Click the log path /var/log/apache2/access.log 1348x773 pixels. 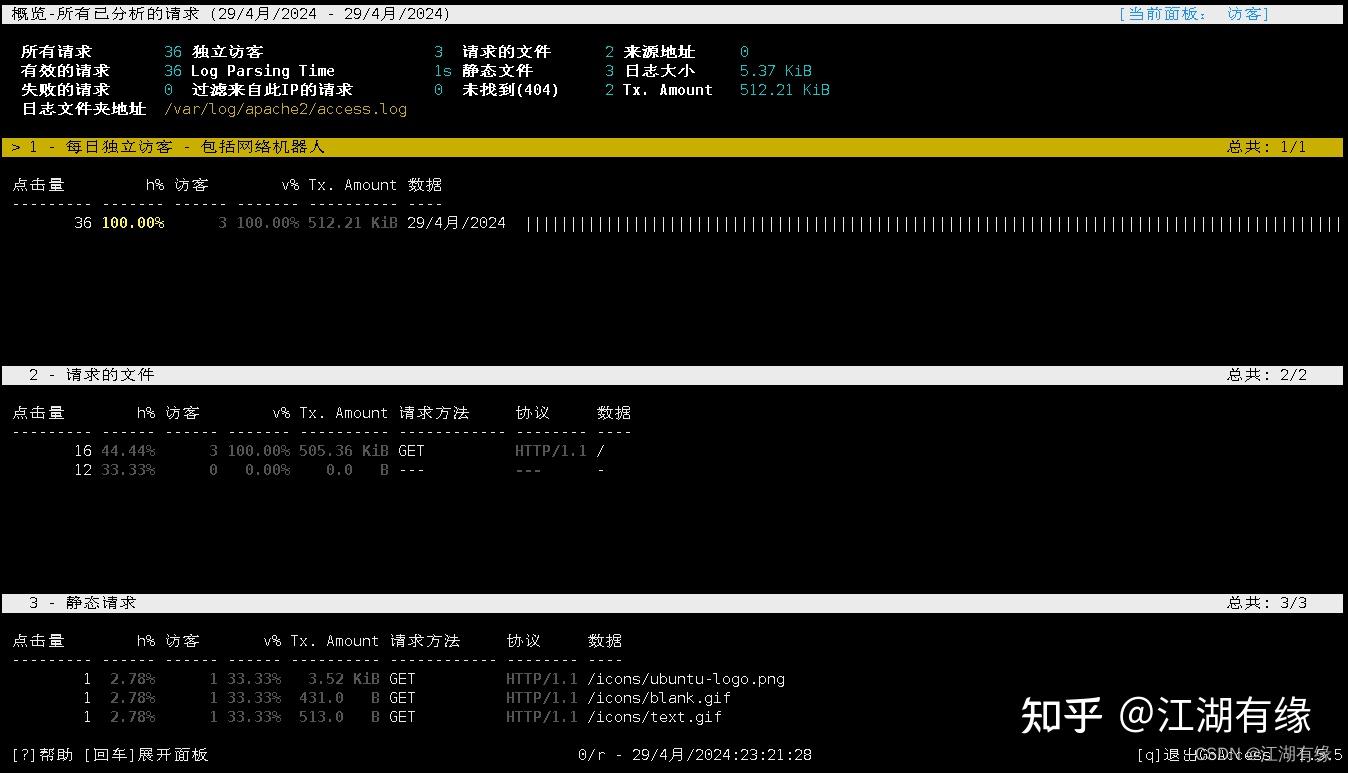pos(285,109)
